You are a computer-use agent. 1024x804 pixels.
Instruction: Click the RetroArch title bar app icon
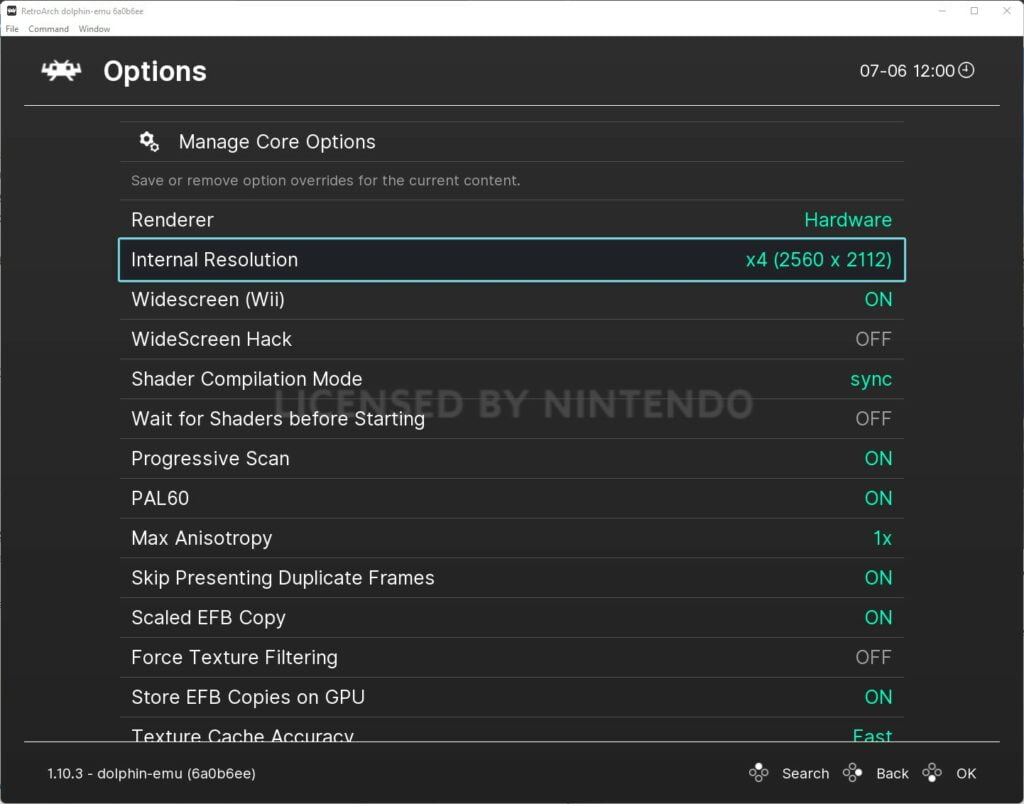[11, 10]
